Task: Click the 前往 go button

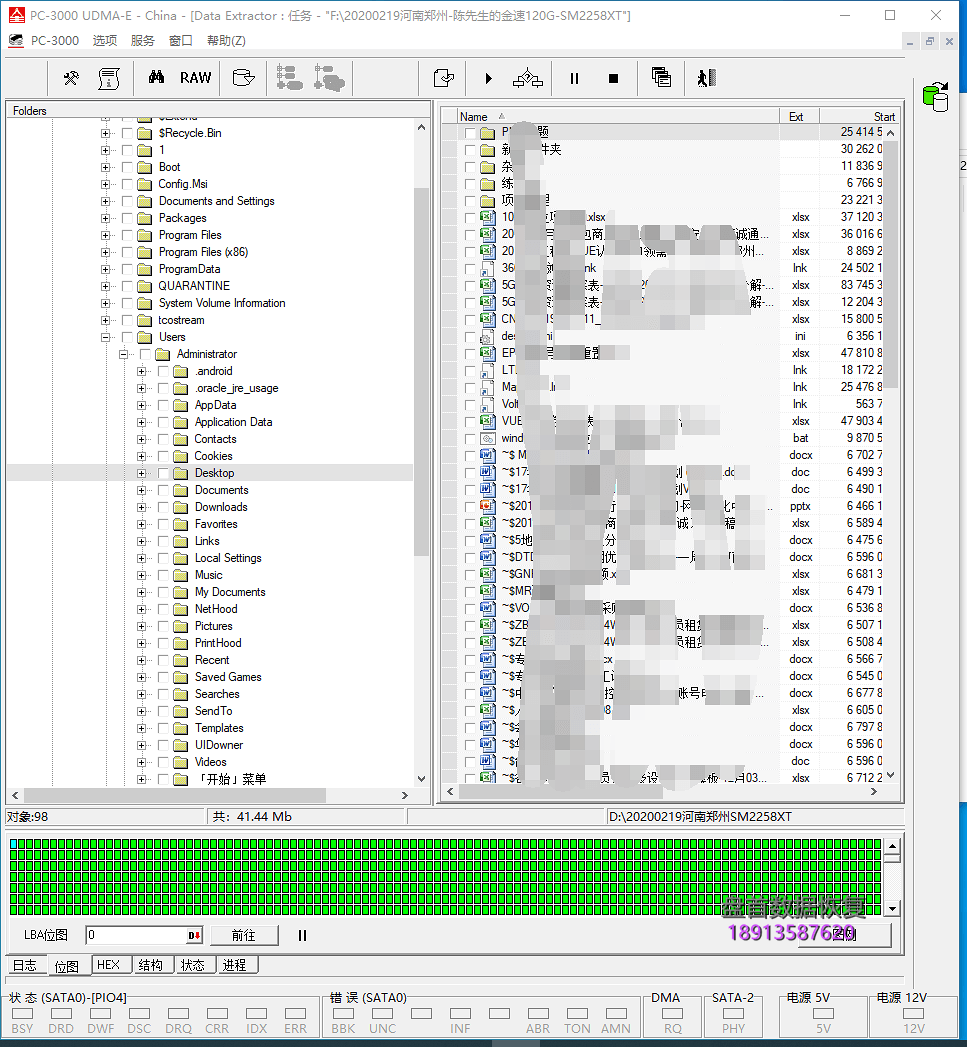Action: 243,935
